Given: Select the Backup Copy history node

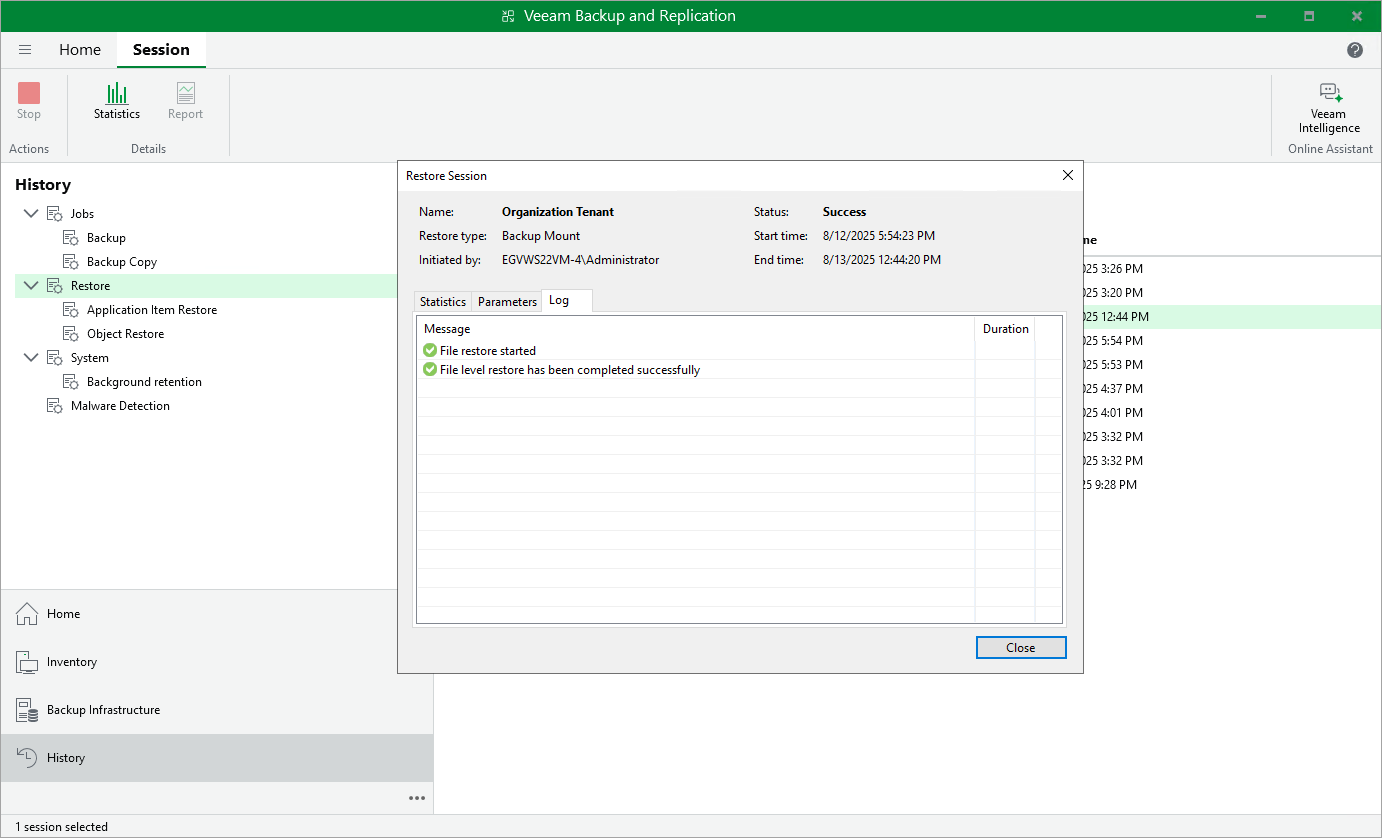Looking at the screenshot, I should (120, 261).
